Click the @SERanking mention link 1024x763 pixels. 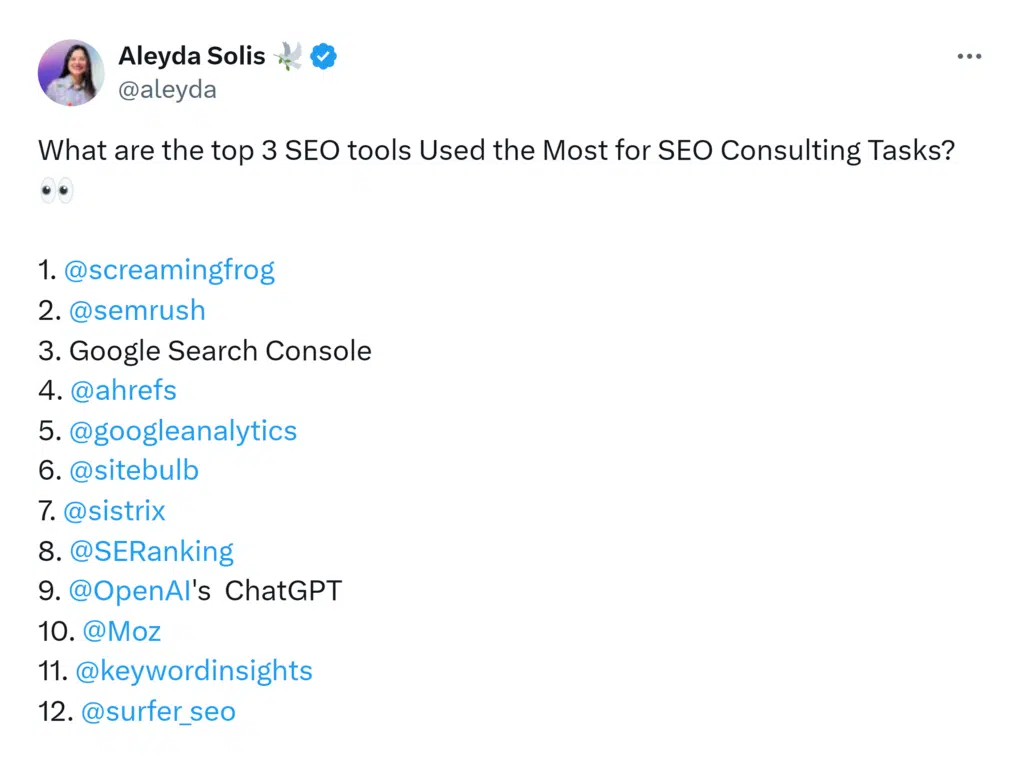coord(151,551)
